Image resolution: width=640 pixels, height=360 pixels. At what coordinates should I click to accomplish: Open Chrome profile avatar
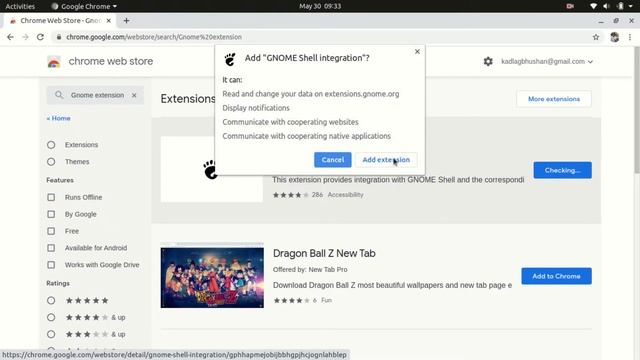click(614, 37)
